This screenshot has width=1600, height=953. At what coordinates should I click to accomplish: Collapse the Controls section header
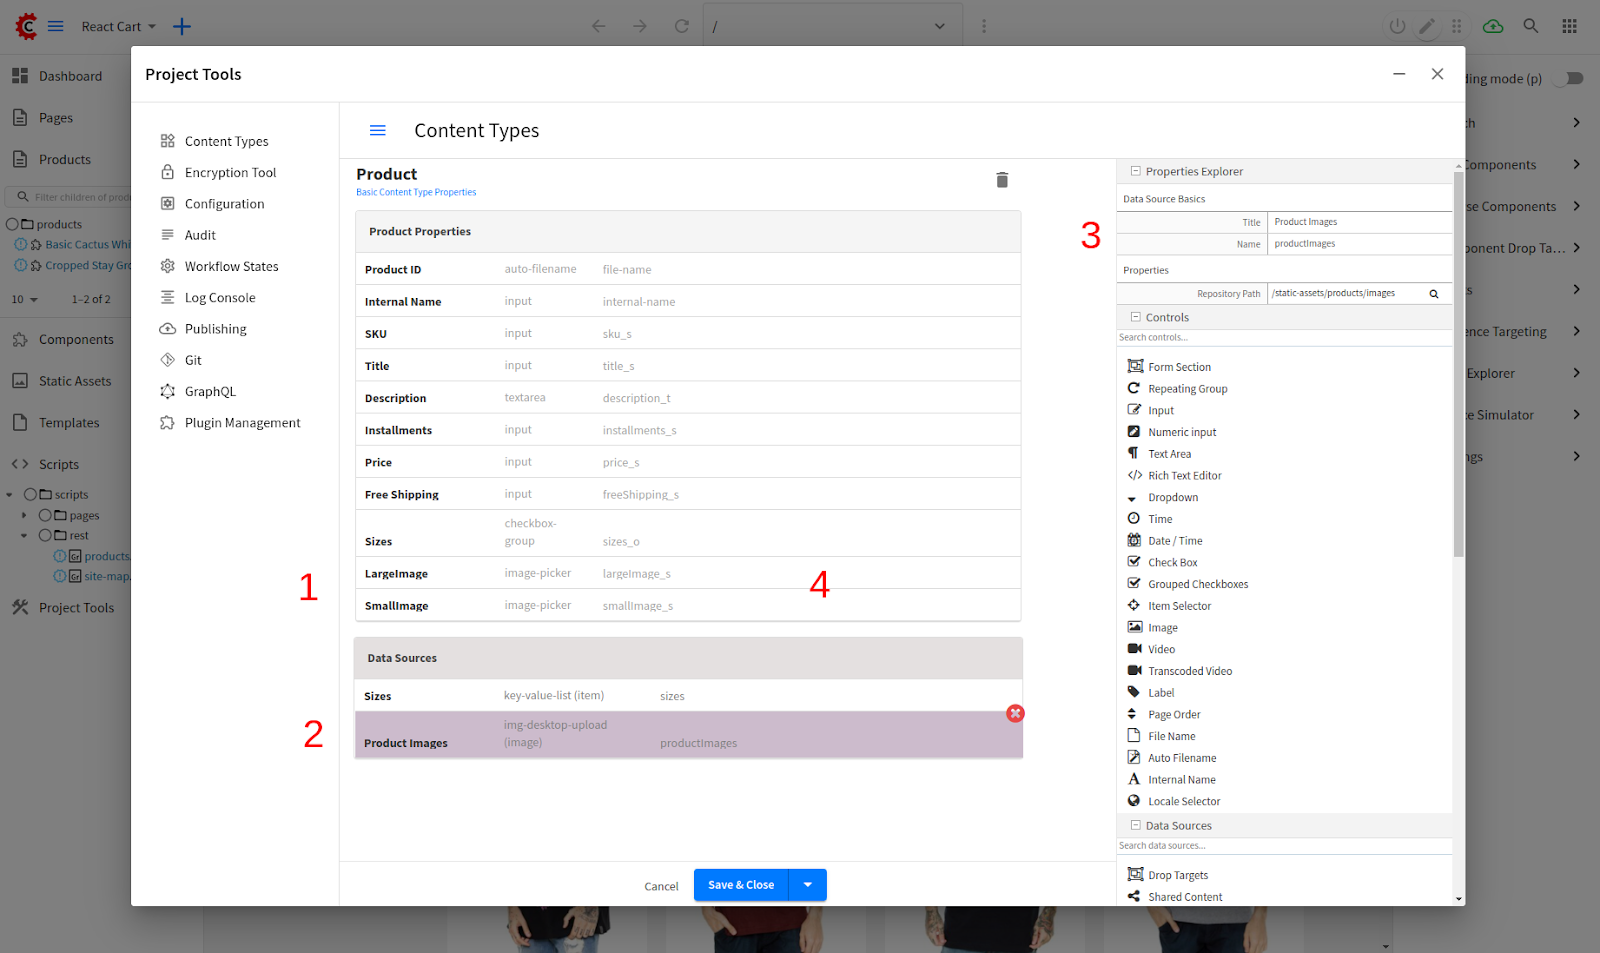pos(1136,317)
